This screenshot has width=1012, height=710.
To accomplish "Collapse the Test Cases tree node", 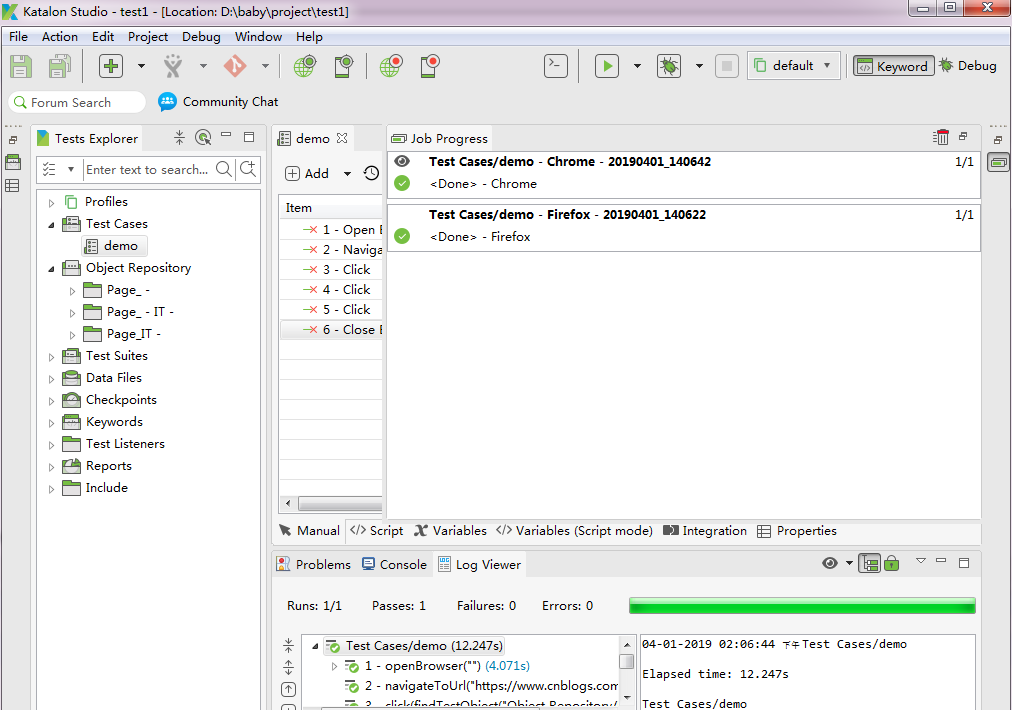I will [52, 225].
